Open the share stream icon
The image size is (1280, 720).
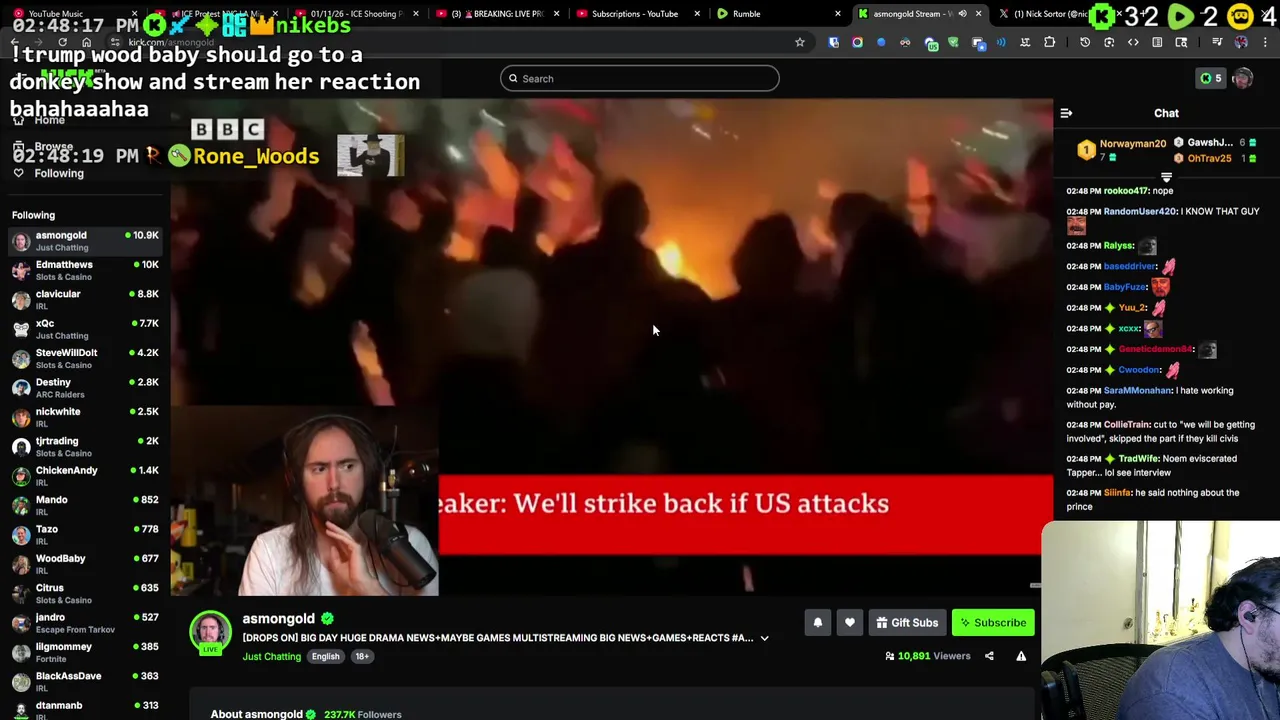[x=989, y=656]
